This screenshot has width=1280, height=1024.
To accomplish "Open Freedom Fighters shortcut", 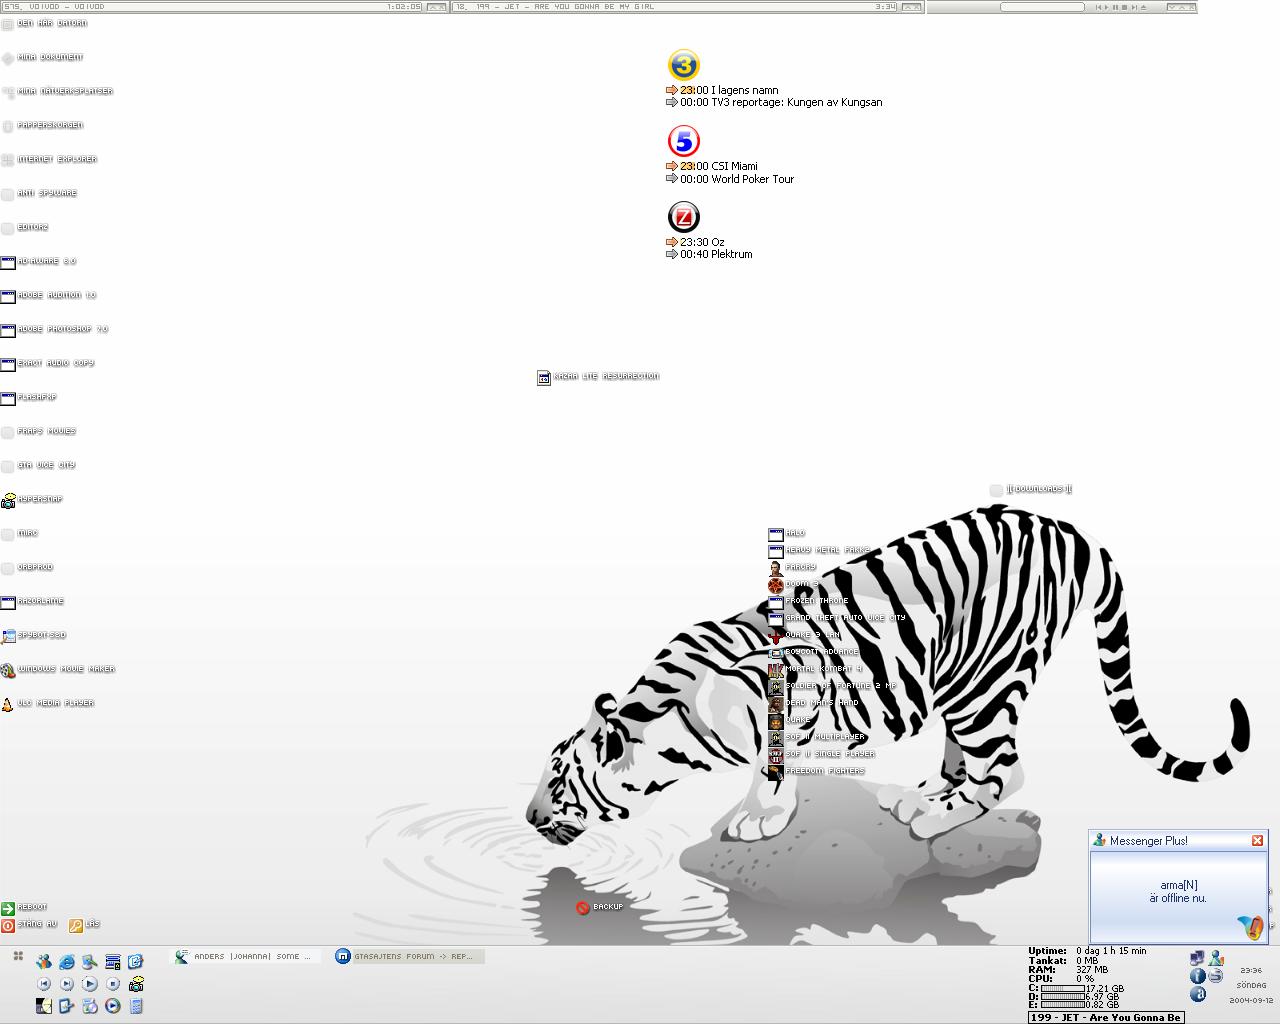I will tap(817, 771).
